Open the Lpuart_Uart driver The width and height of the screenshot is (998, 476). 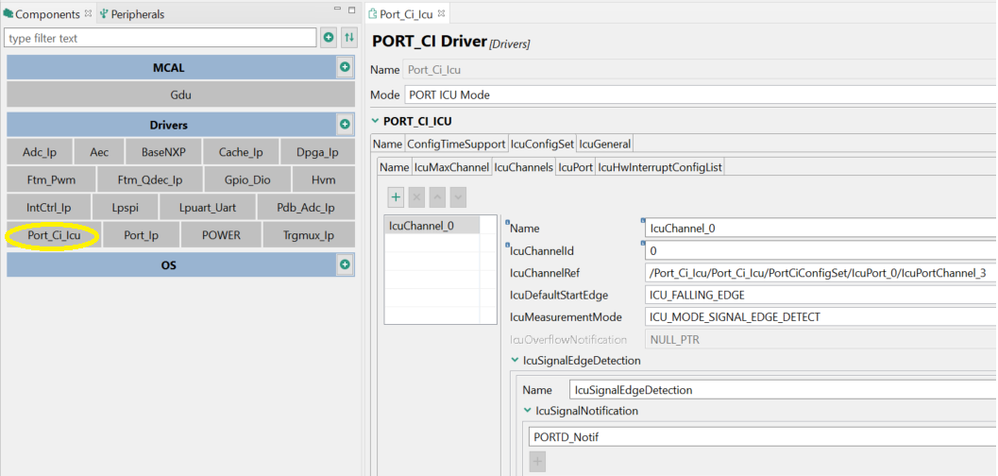pos(207,207)
